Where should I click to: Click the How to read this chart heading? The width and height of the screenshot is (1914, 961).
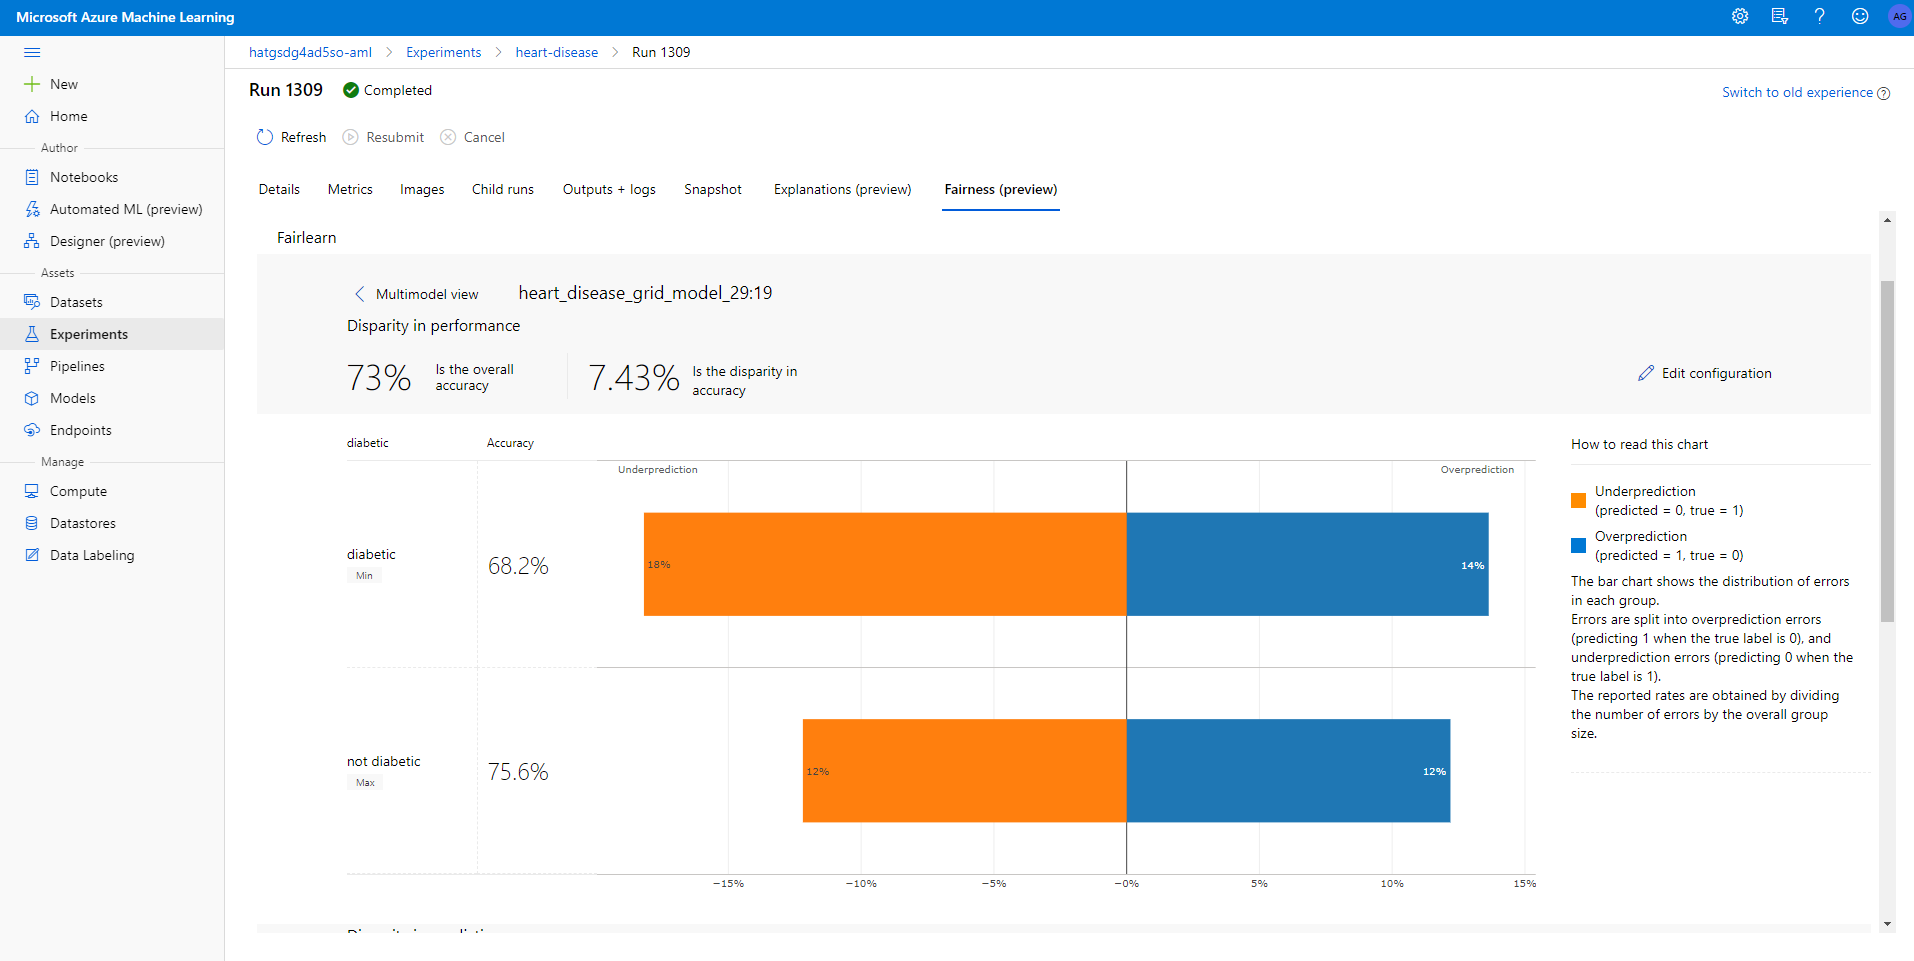(1639, 444)
